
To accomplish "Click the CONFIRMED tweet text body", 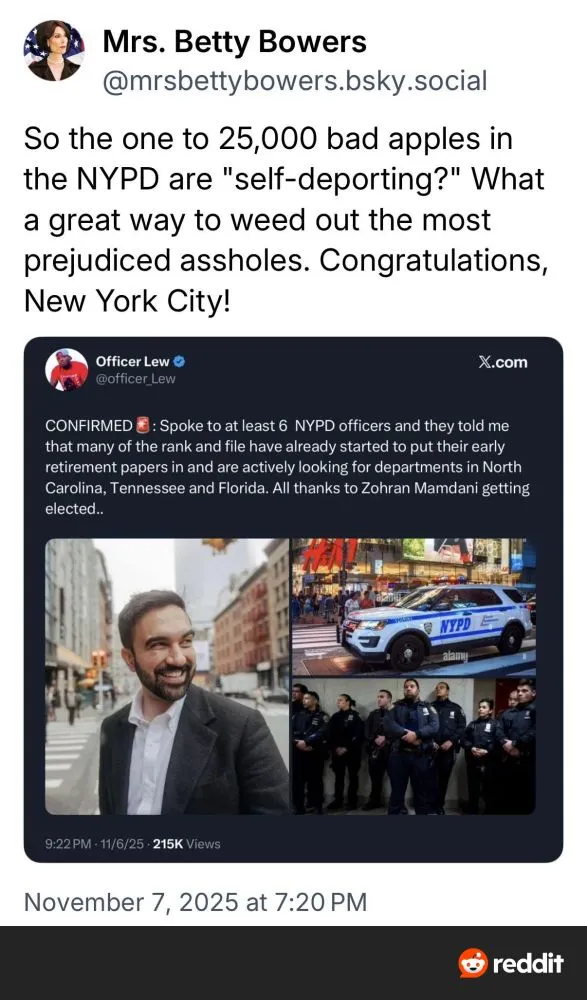I will (287, 467).
